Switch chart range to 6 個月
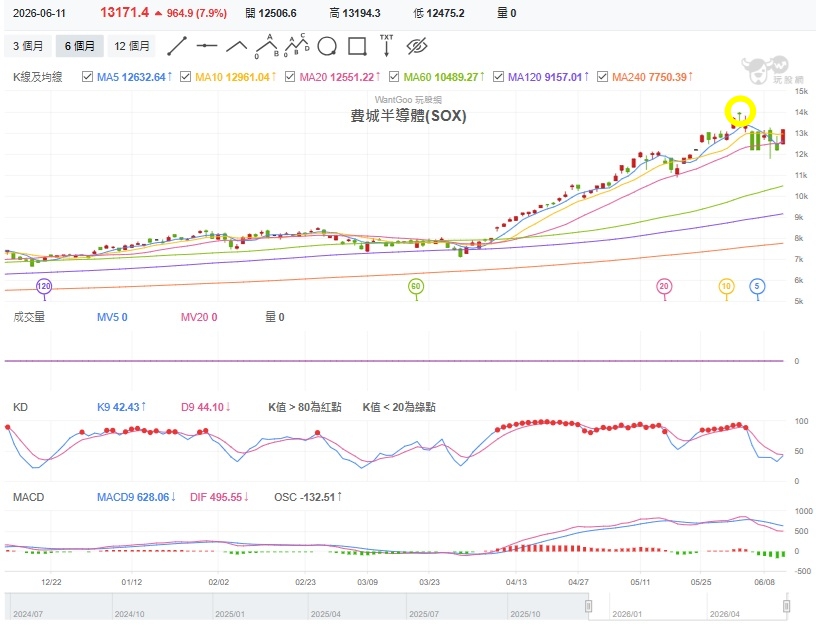816x625 pixels. [80, 46]
